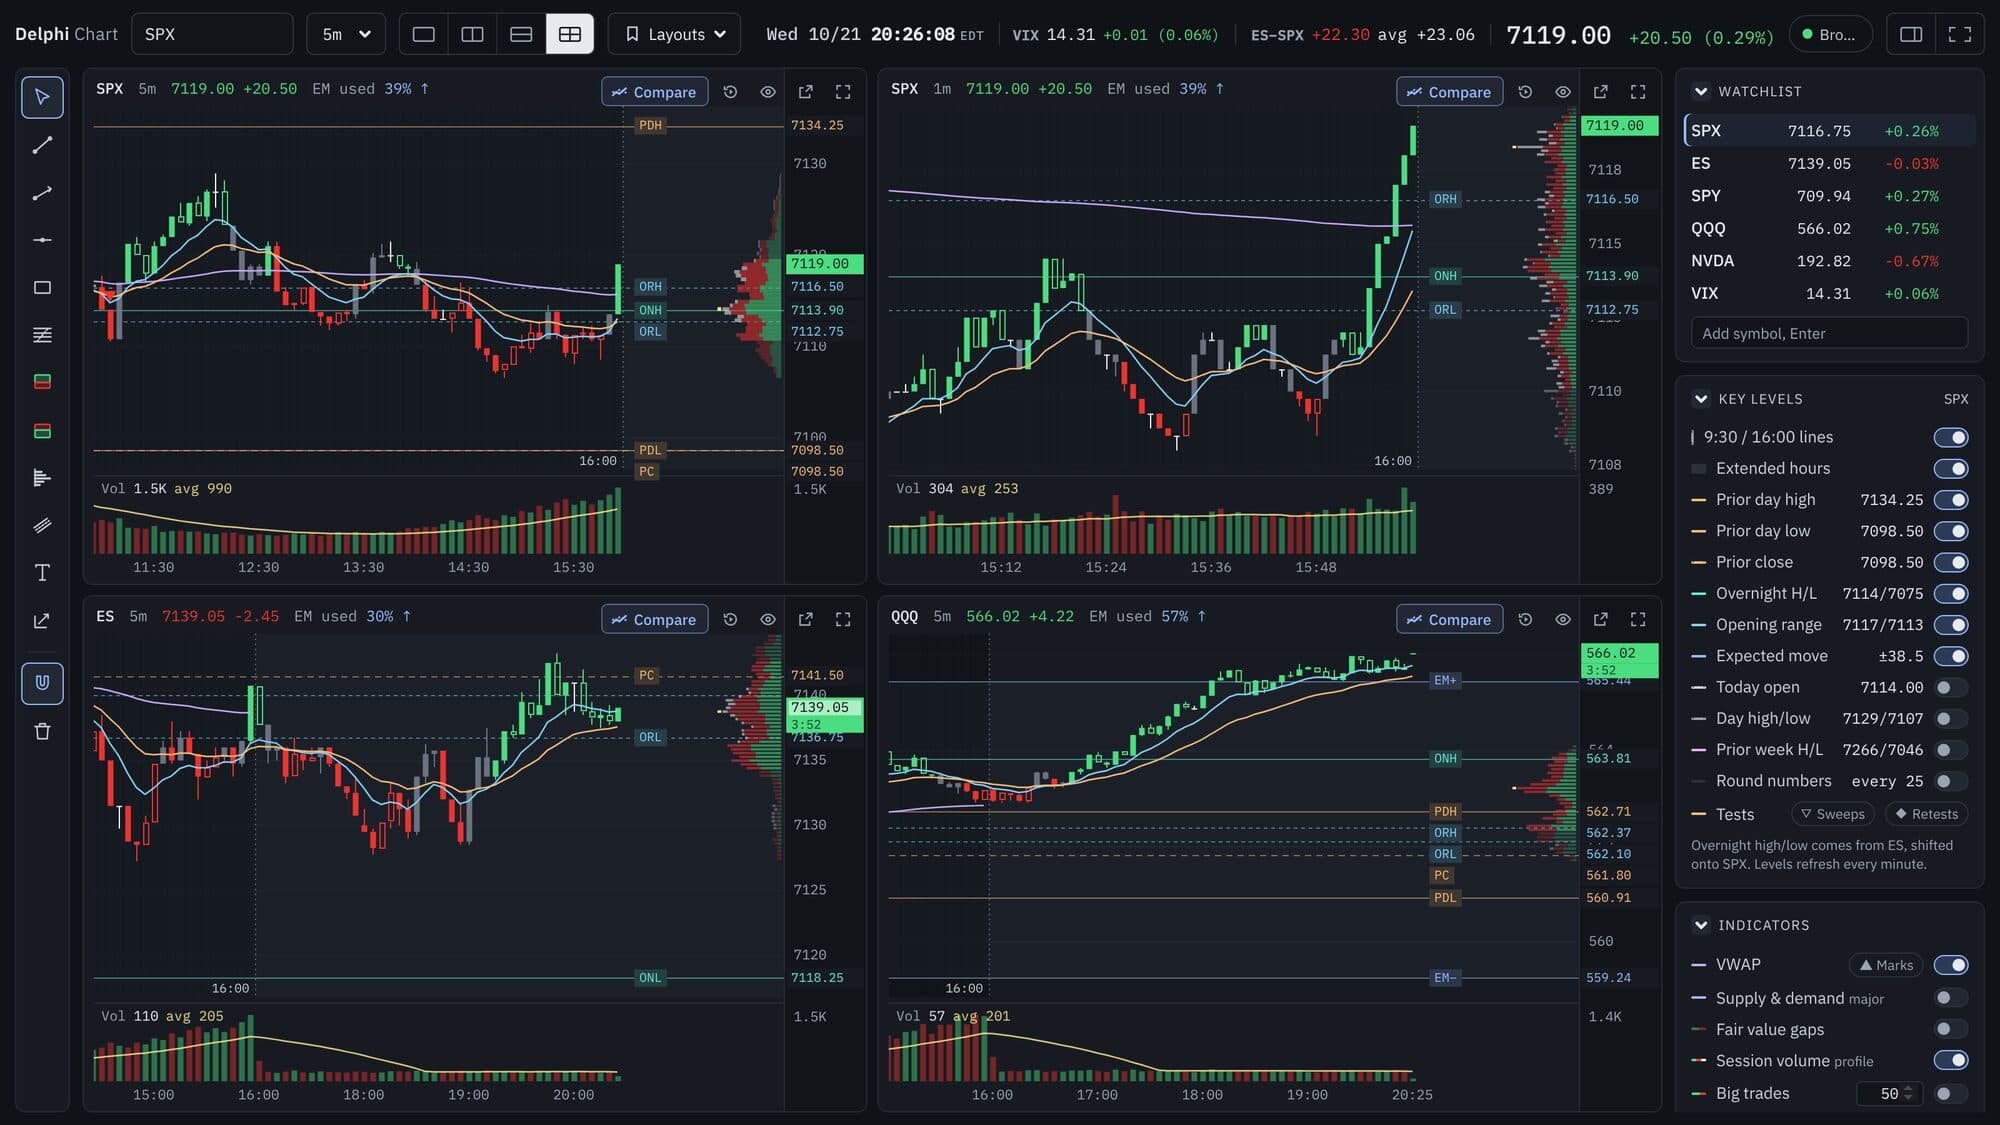This screenshot has width=2000, height=1125.
Task: Select the Fibonacci levels tool
Action: (42, 335)
